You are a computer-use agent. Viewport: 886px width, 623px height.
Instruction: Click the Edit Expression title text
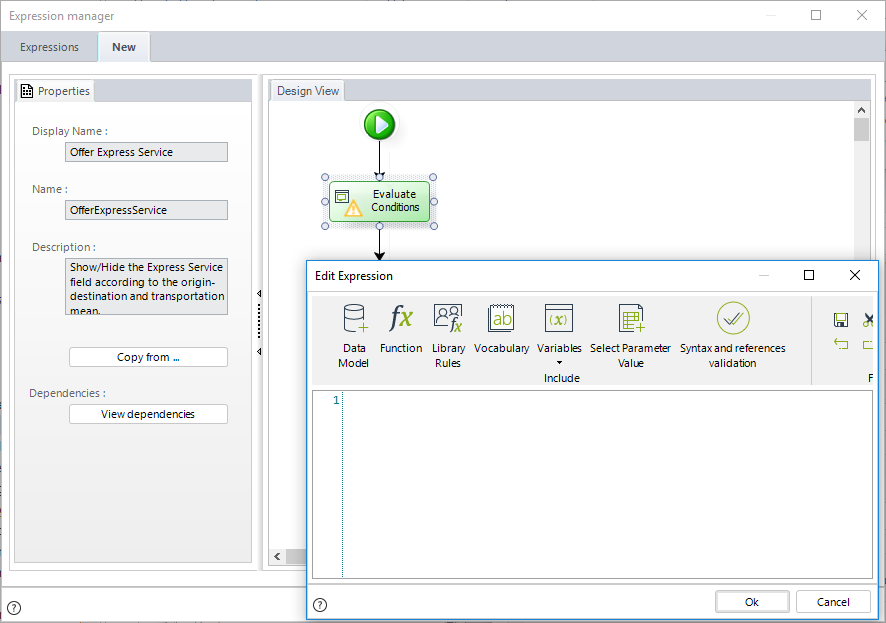[x=354, y=276]
